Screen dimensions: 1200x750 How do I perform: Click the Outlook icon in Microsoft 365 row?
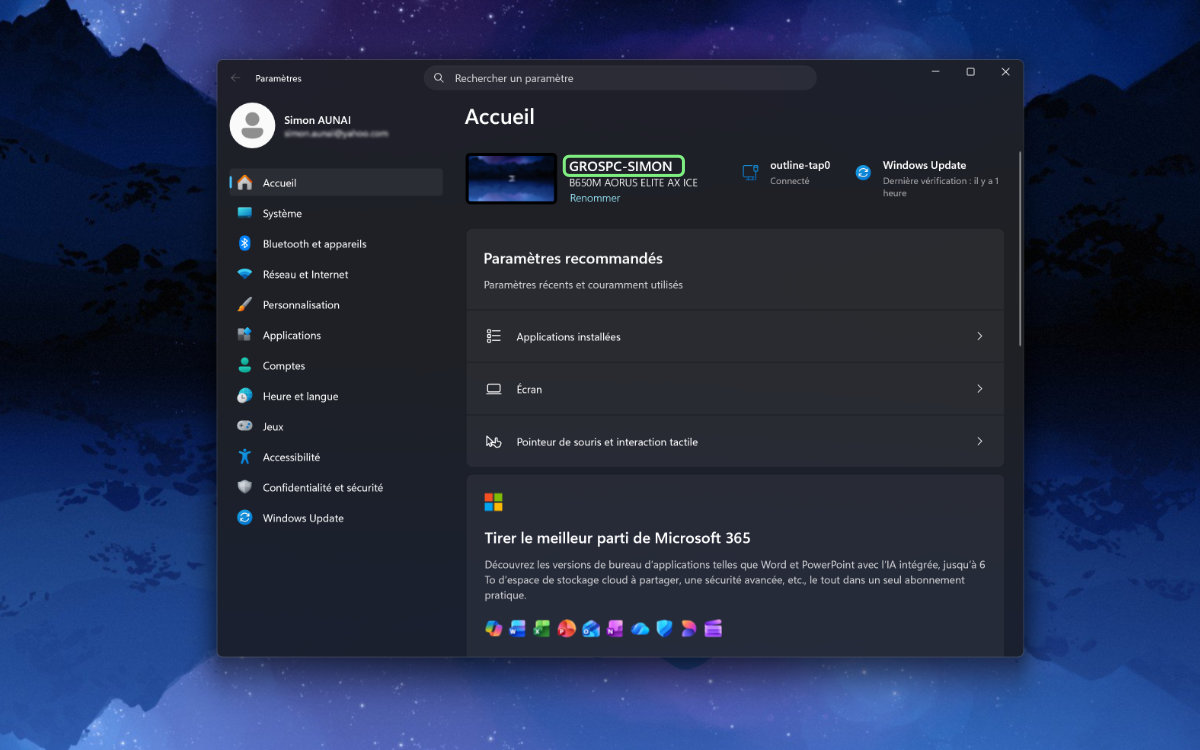[x=591, y=628]
